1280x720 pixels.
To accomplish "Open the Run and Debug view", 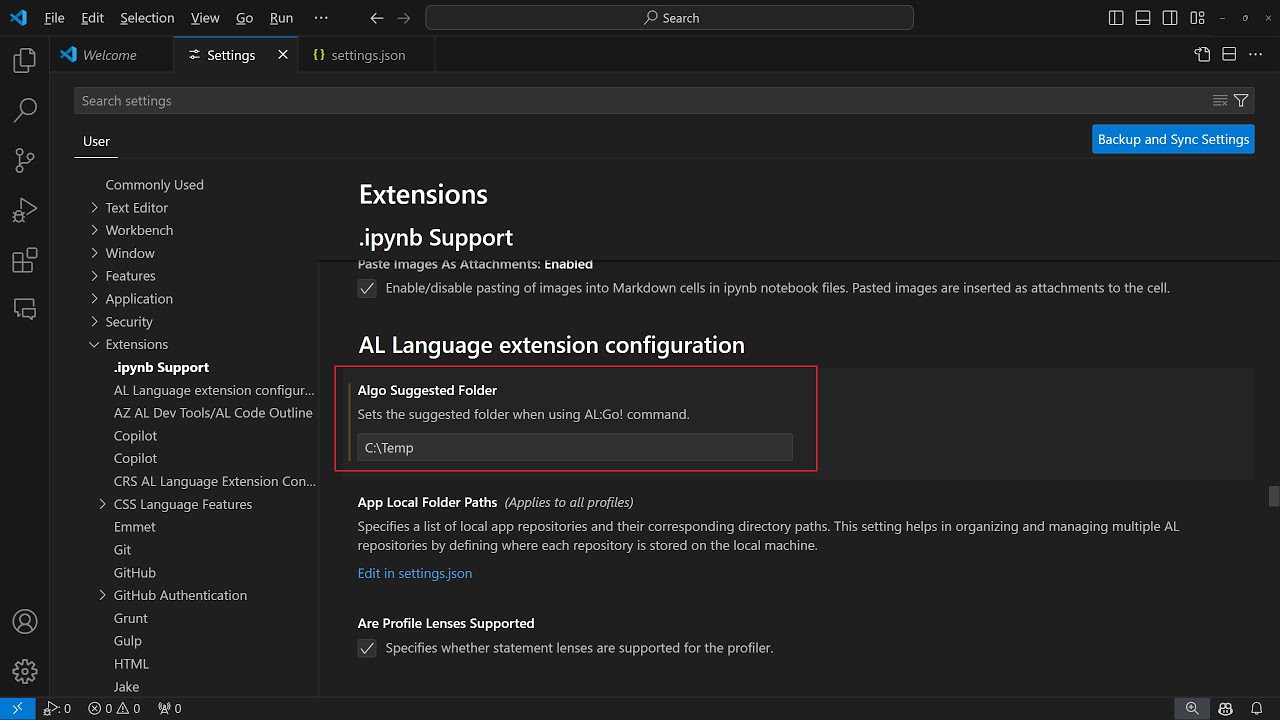I will [25, 210].
